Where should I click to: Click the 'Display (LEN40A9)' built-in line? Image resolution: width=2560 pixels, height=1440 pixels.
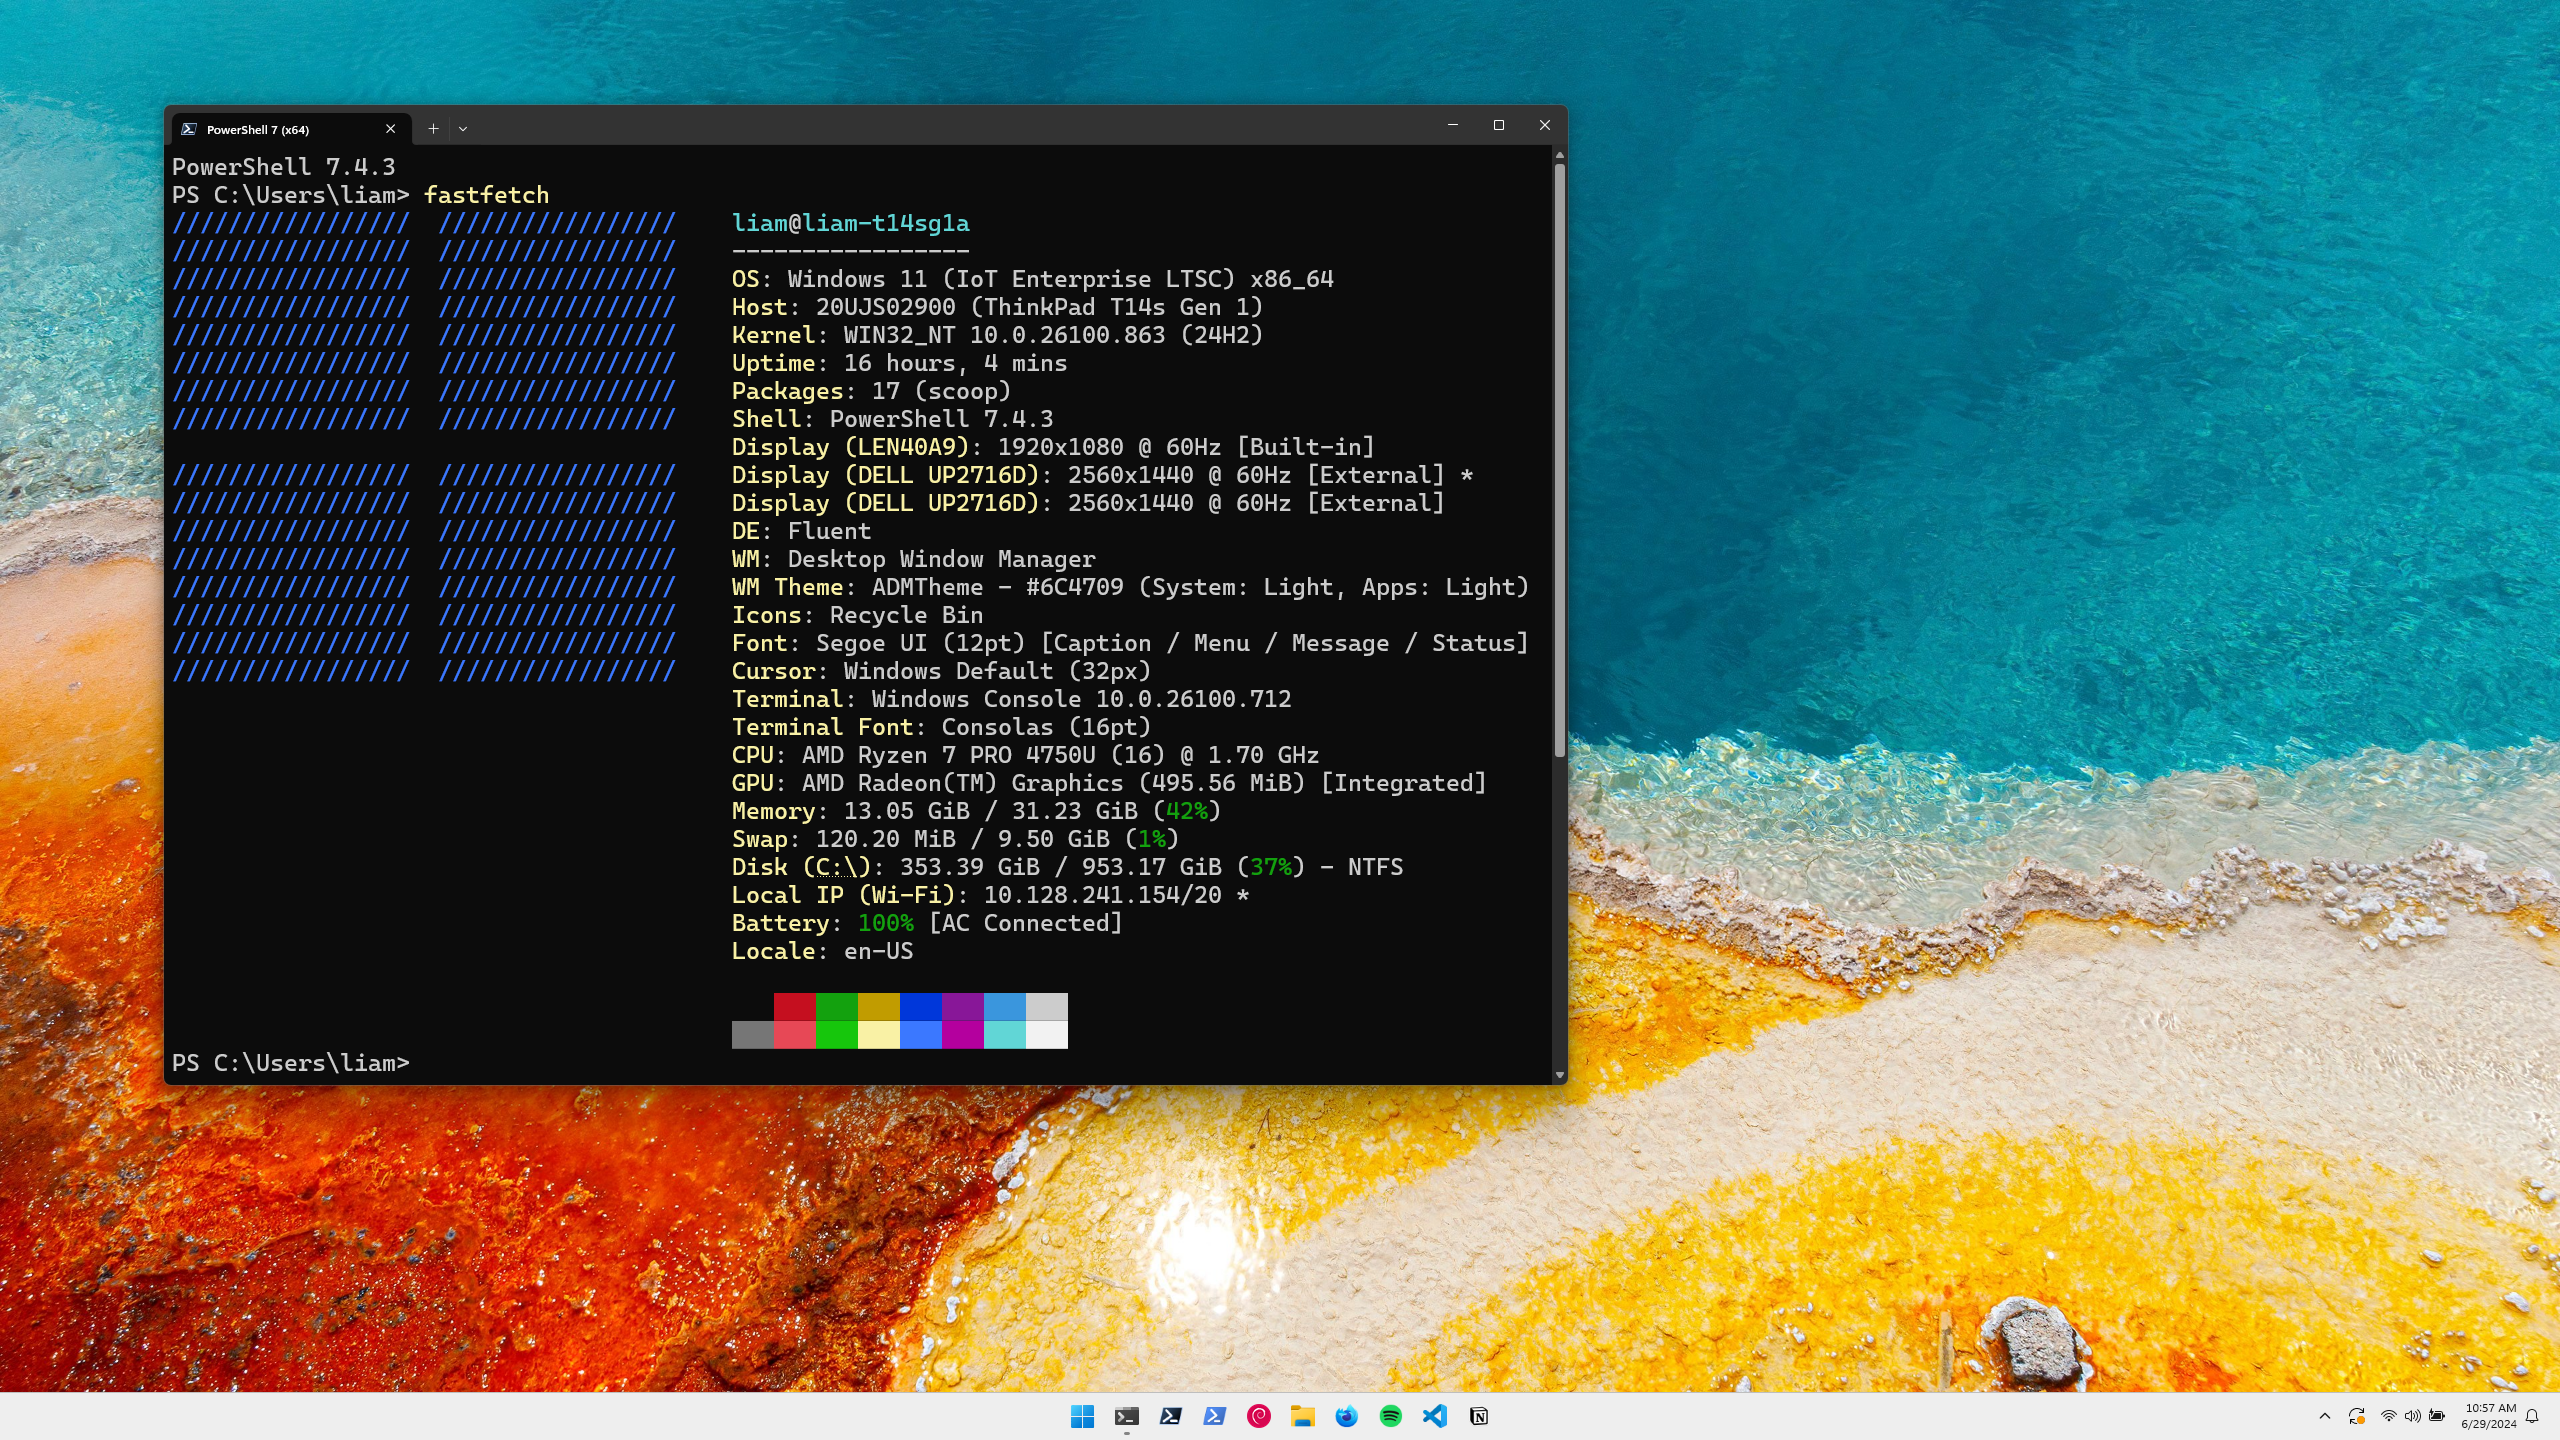tap(1054, 447)
